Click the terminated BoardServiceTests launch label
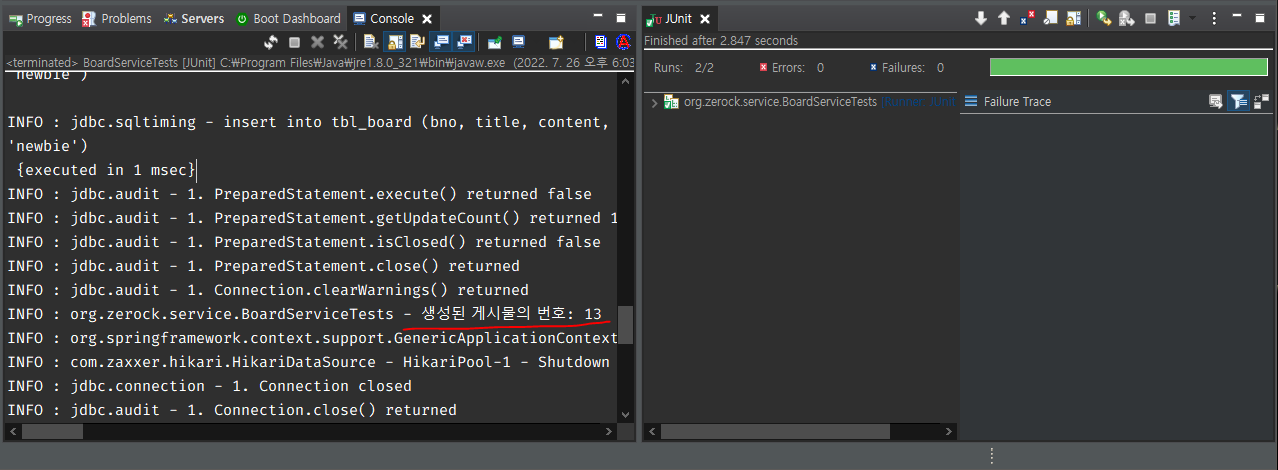This screenshot has width=1278, height=470. click(x=320, y=62)
